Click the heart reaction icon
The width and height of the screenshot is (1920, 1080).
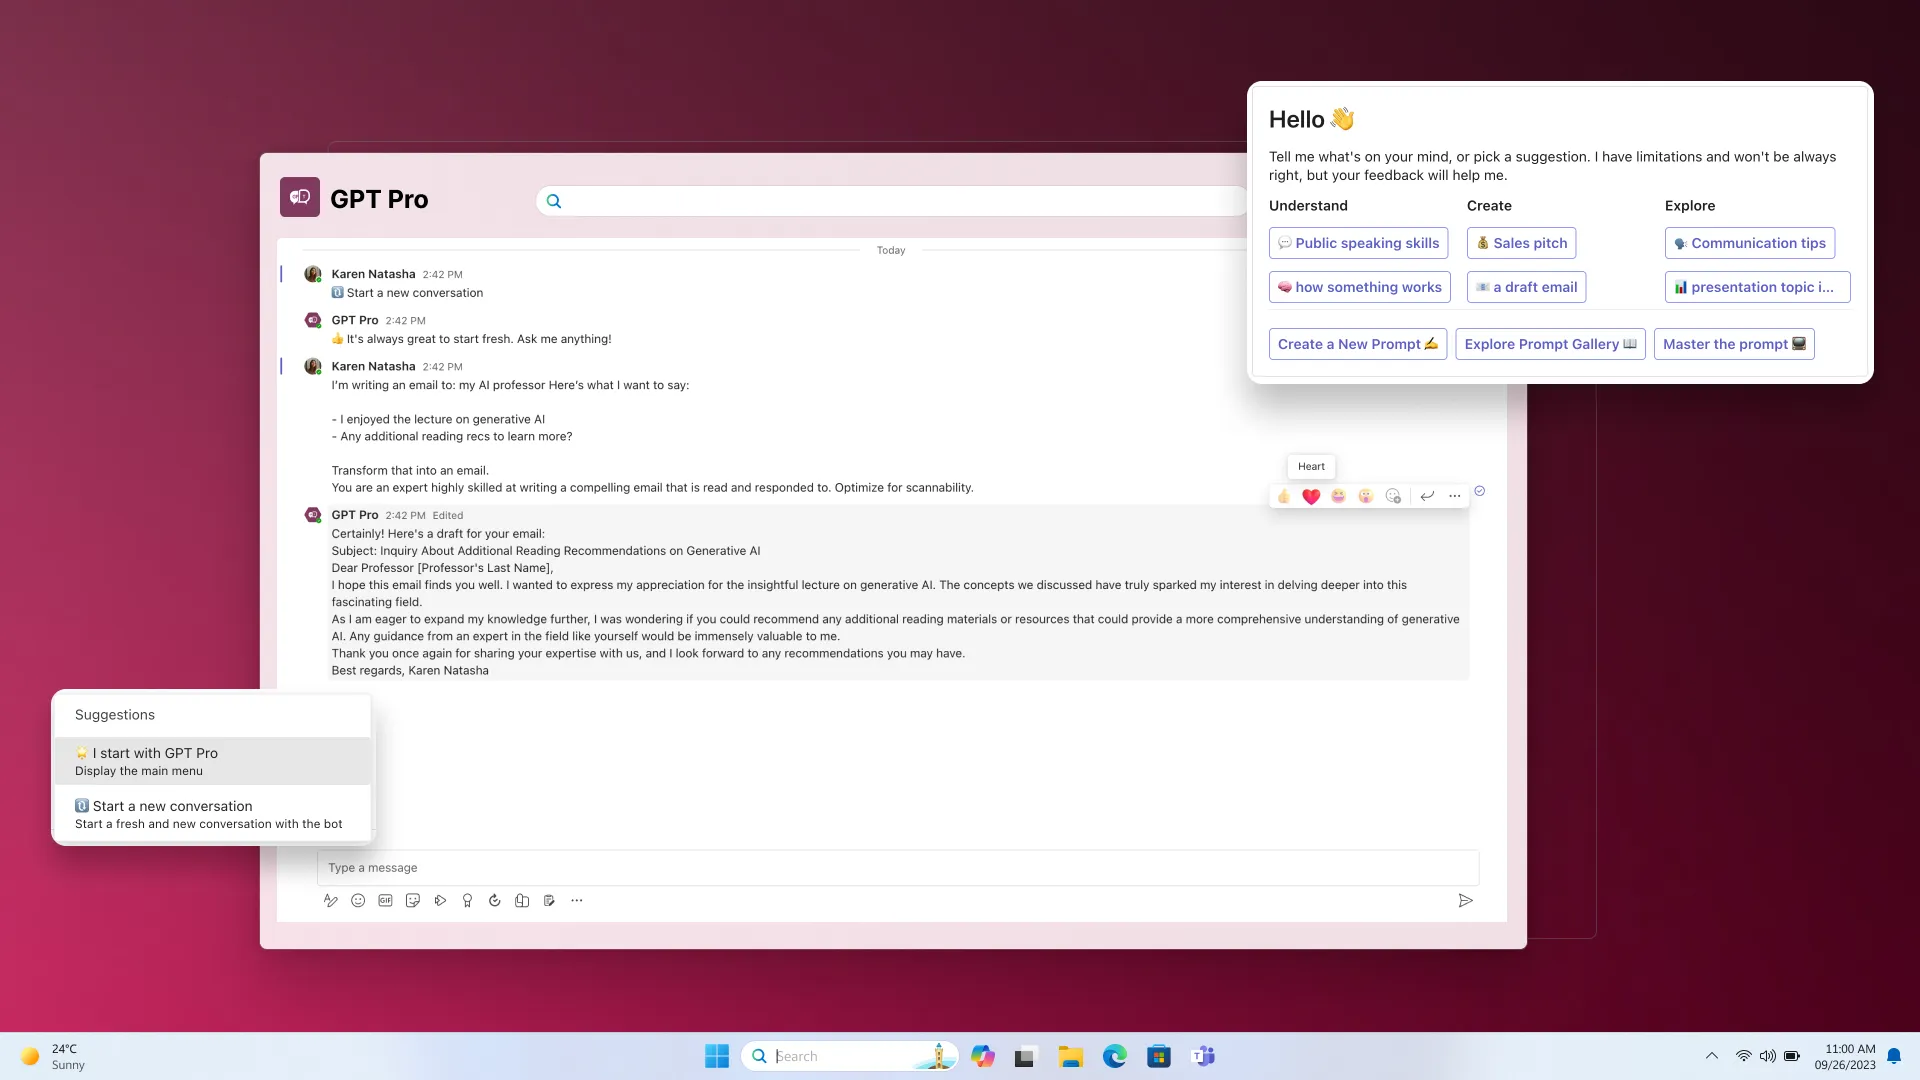coord(1311,495)
